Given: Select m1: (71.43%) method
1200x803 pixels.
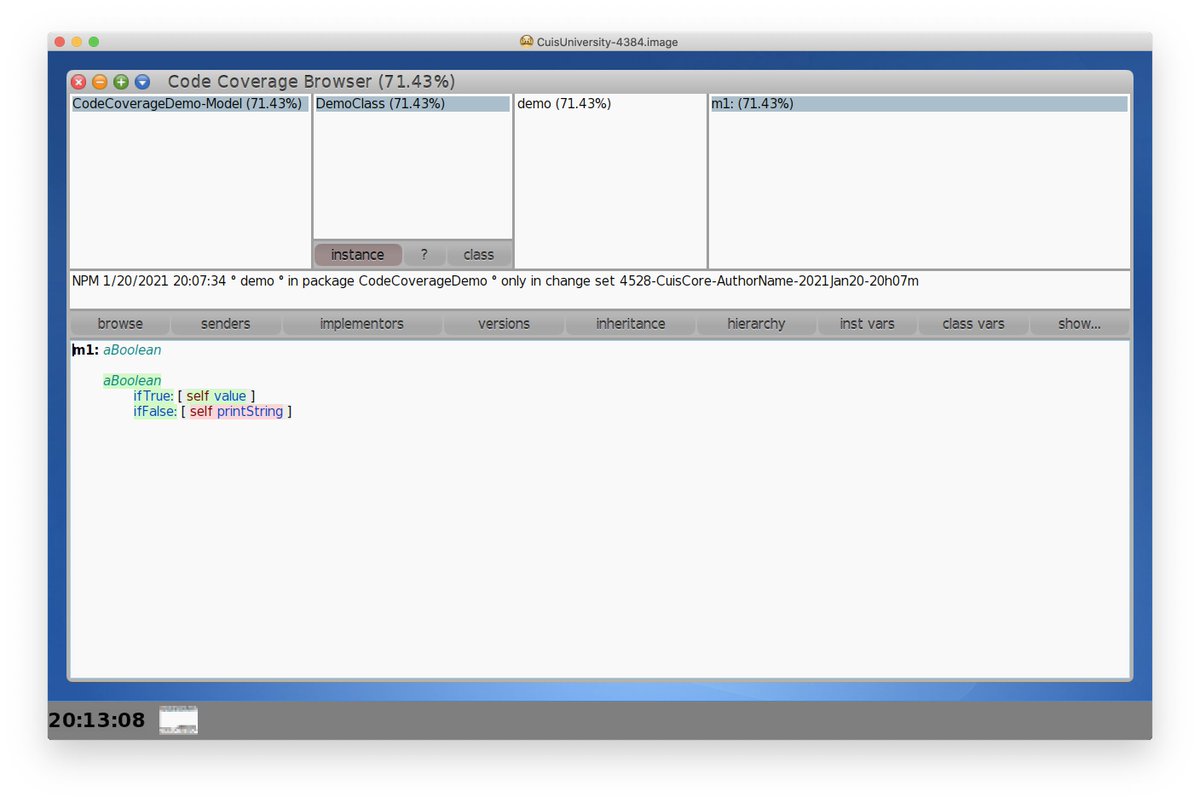Looking at the screenshot, I should click(x=919, y=104).
